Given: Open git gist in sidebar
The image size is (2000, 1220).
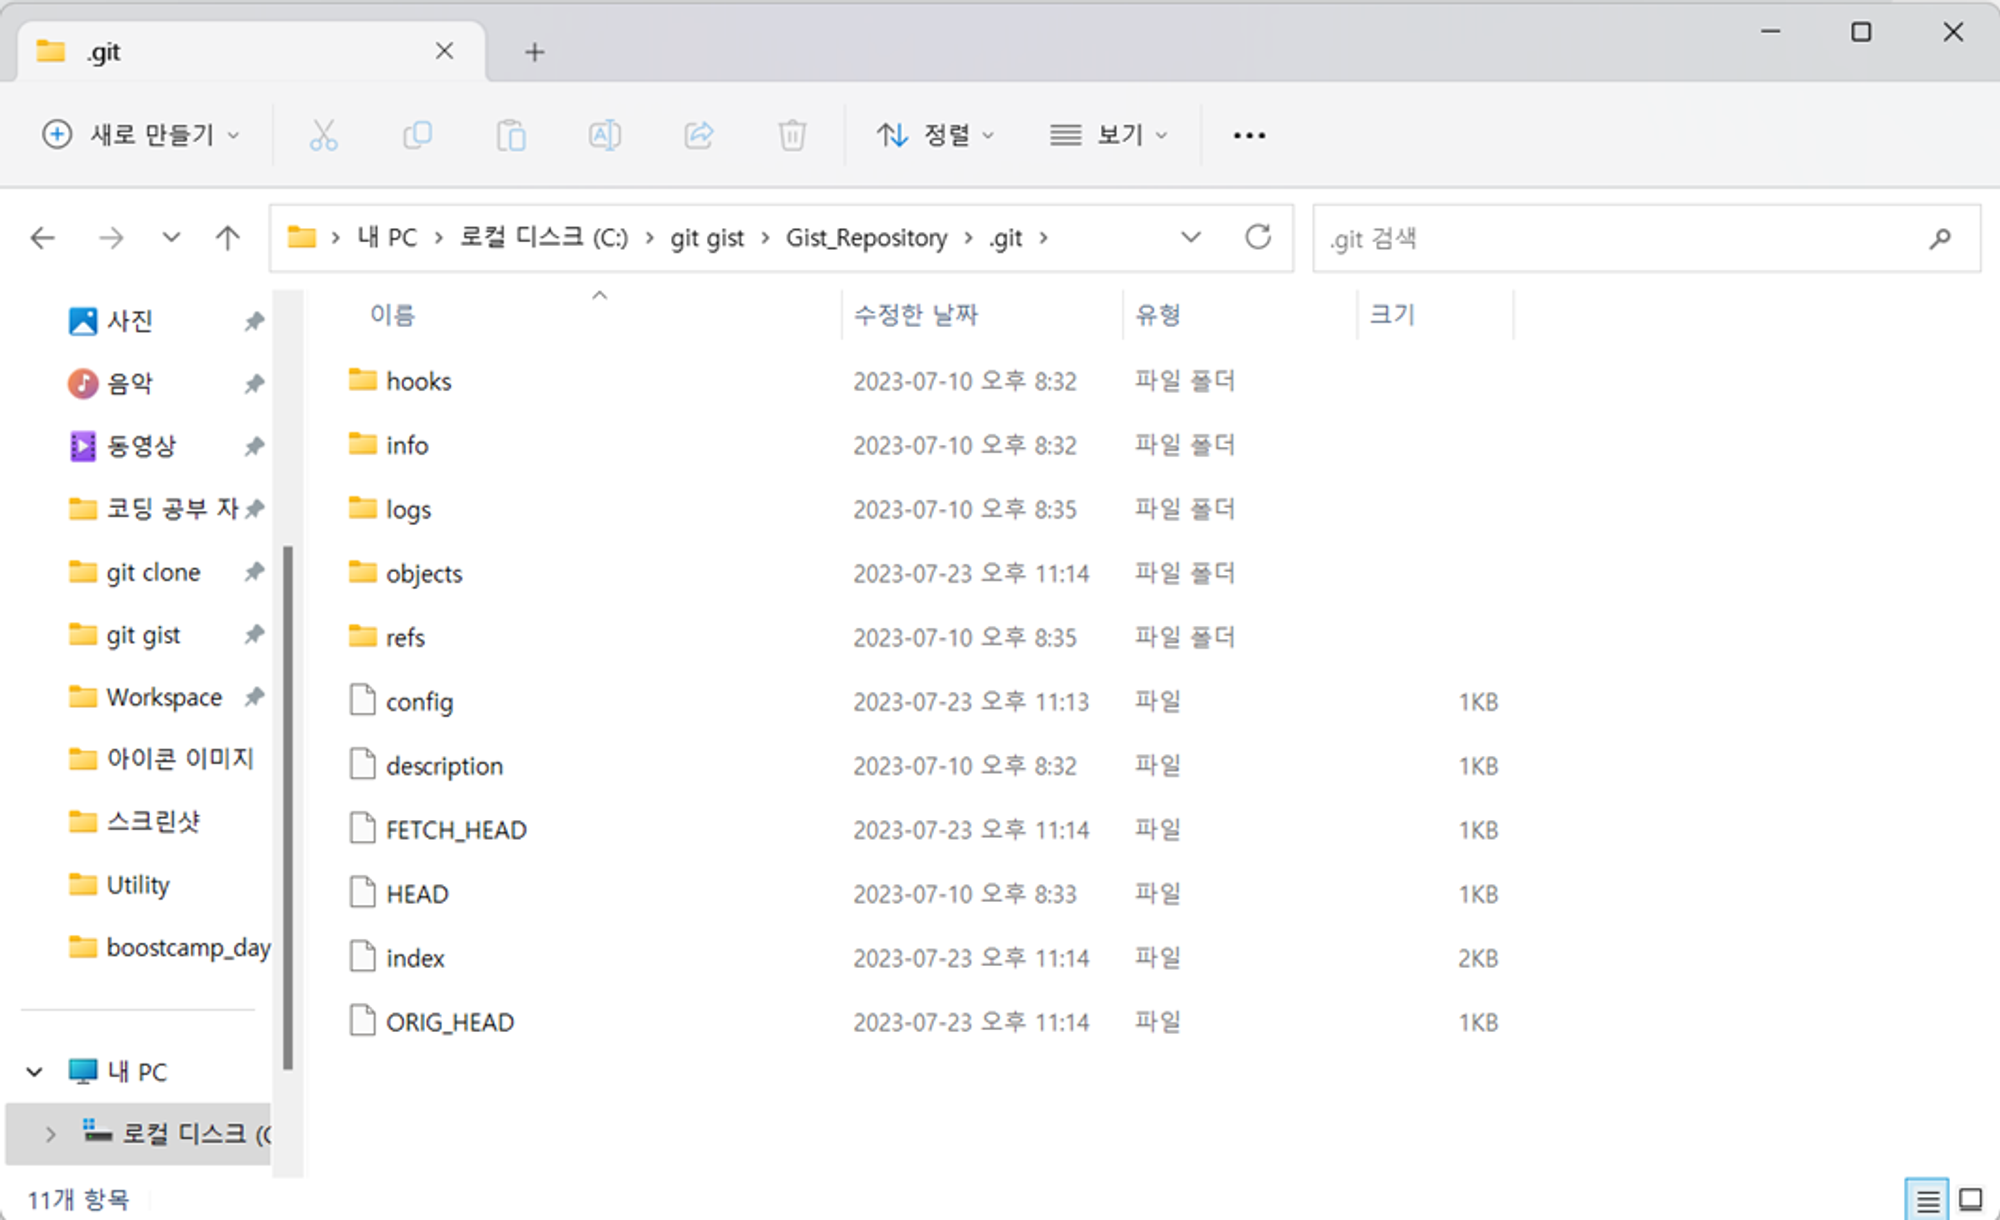Looking at the screenshot, I should point(143,634).
